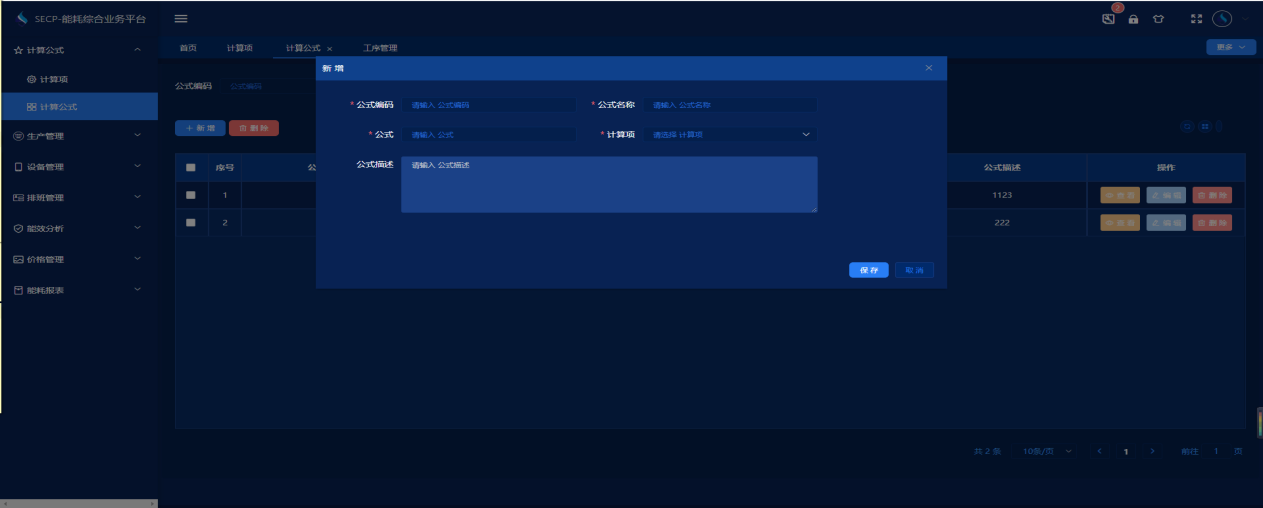The width and height of the screenshot is (1263, 508).
Task: Open the theme shirt icon
Action: click(x=1158, y=19)
